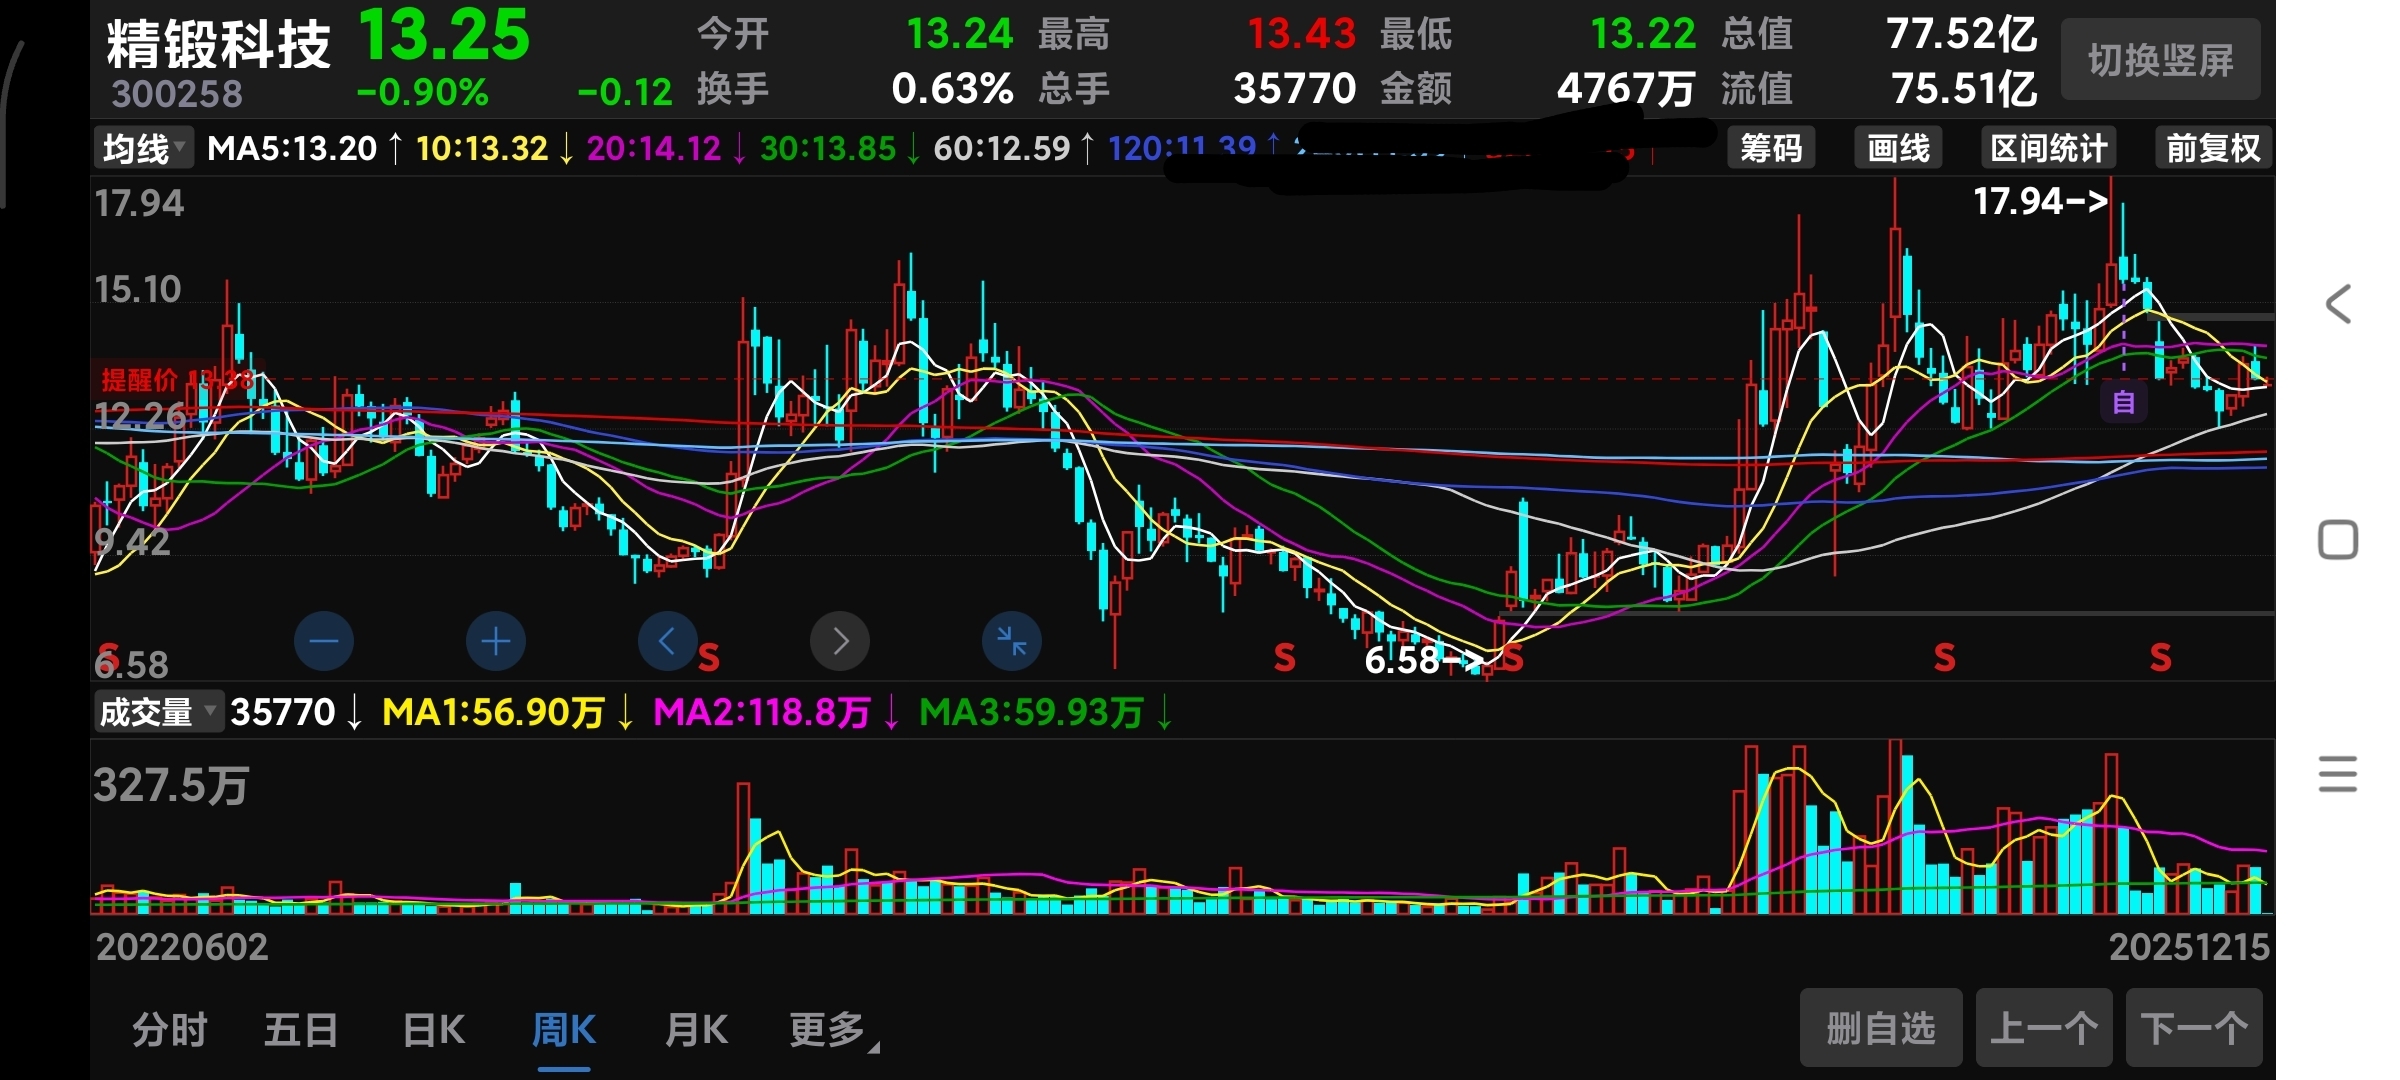Open 成交量 indicator dropdown
Viewport: 2400px width, 1080px height.
158,712
